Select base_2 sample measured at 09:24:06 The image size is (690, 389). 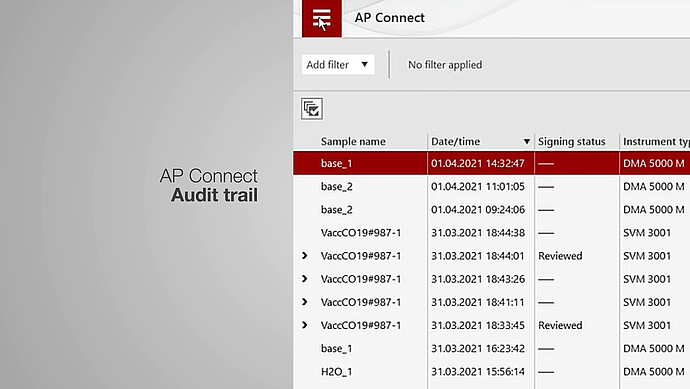(337, 209)
